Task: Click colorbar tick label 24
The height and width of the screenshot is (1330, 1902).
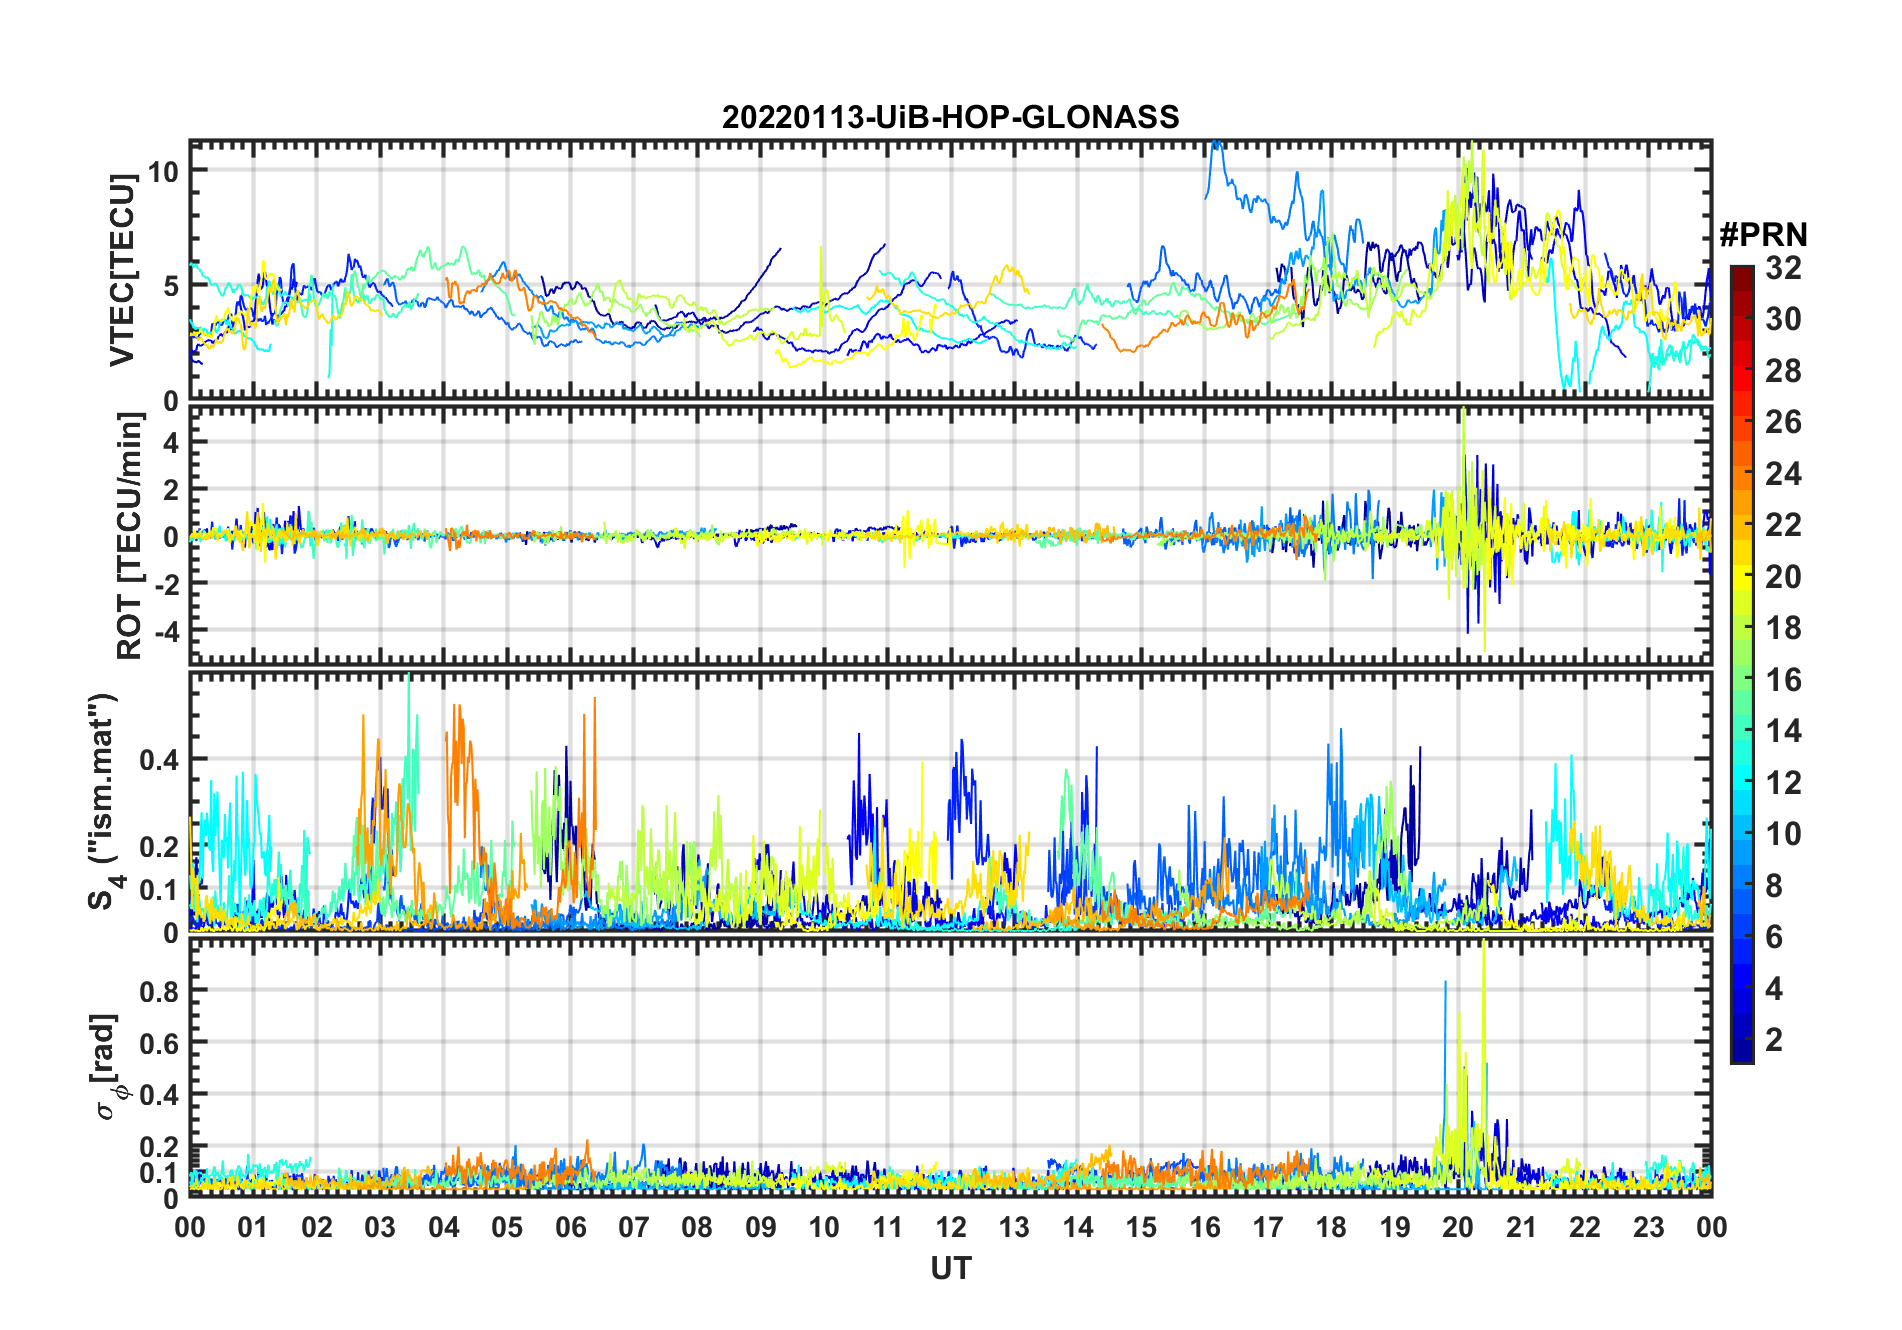Action: pyautogui.click(x=1783, y=473)
